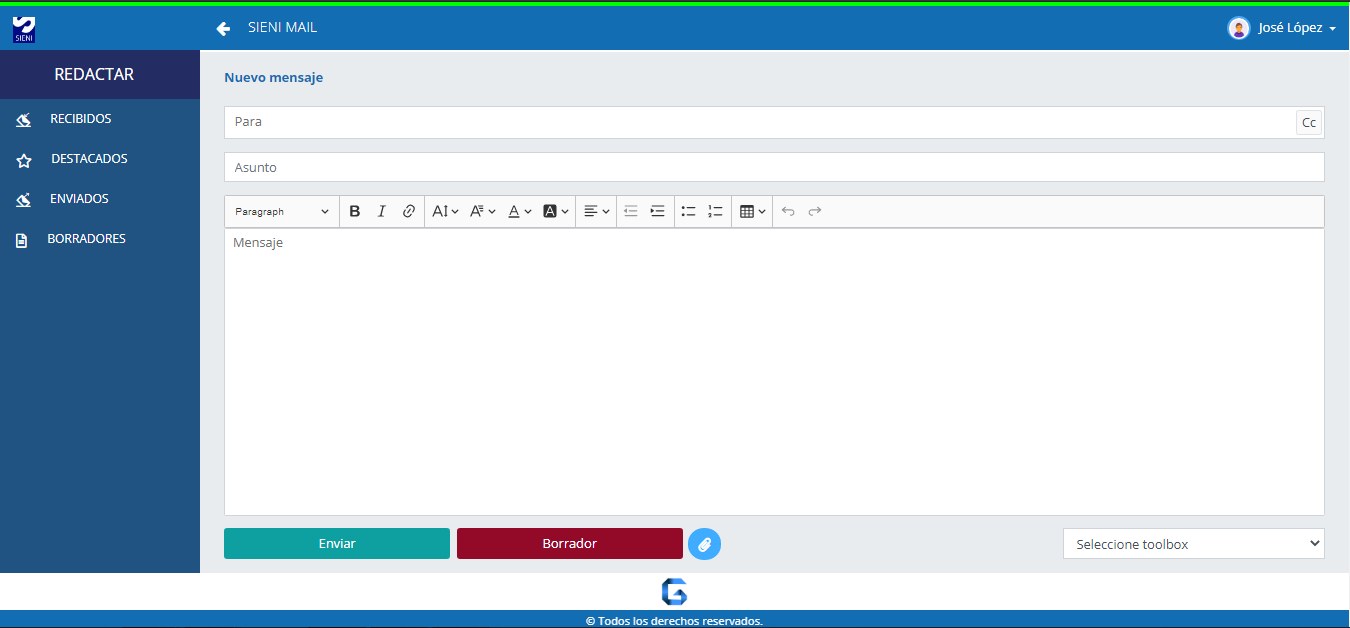This screenshot has width=1350, height=628.
Task: Open the font color picker
Action: (519, 211)
